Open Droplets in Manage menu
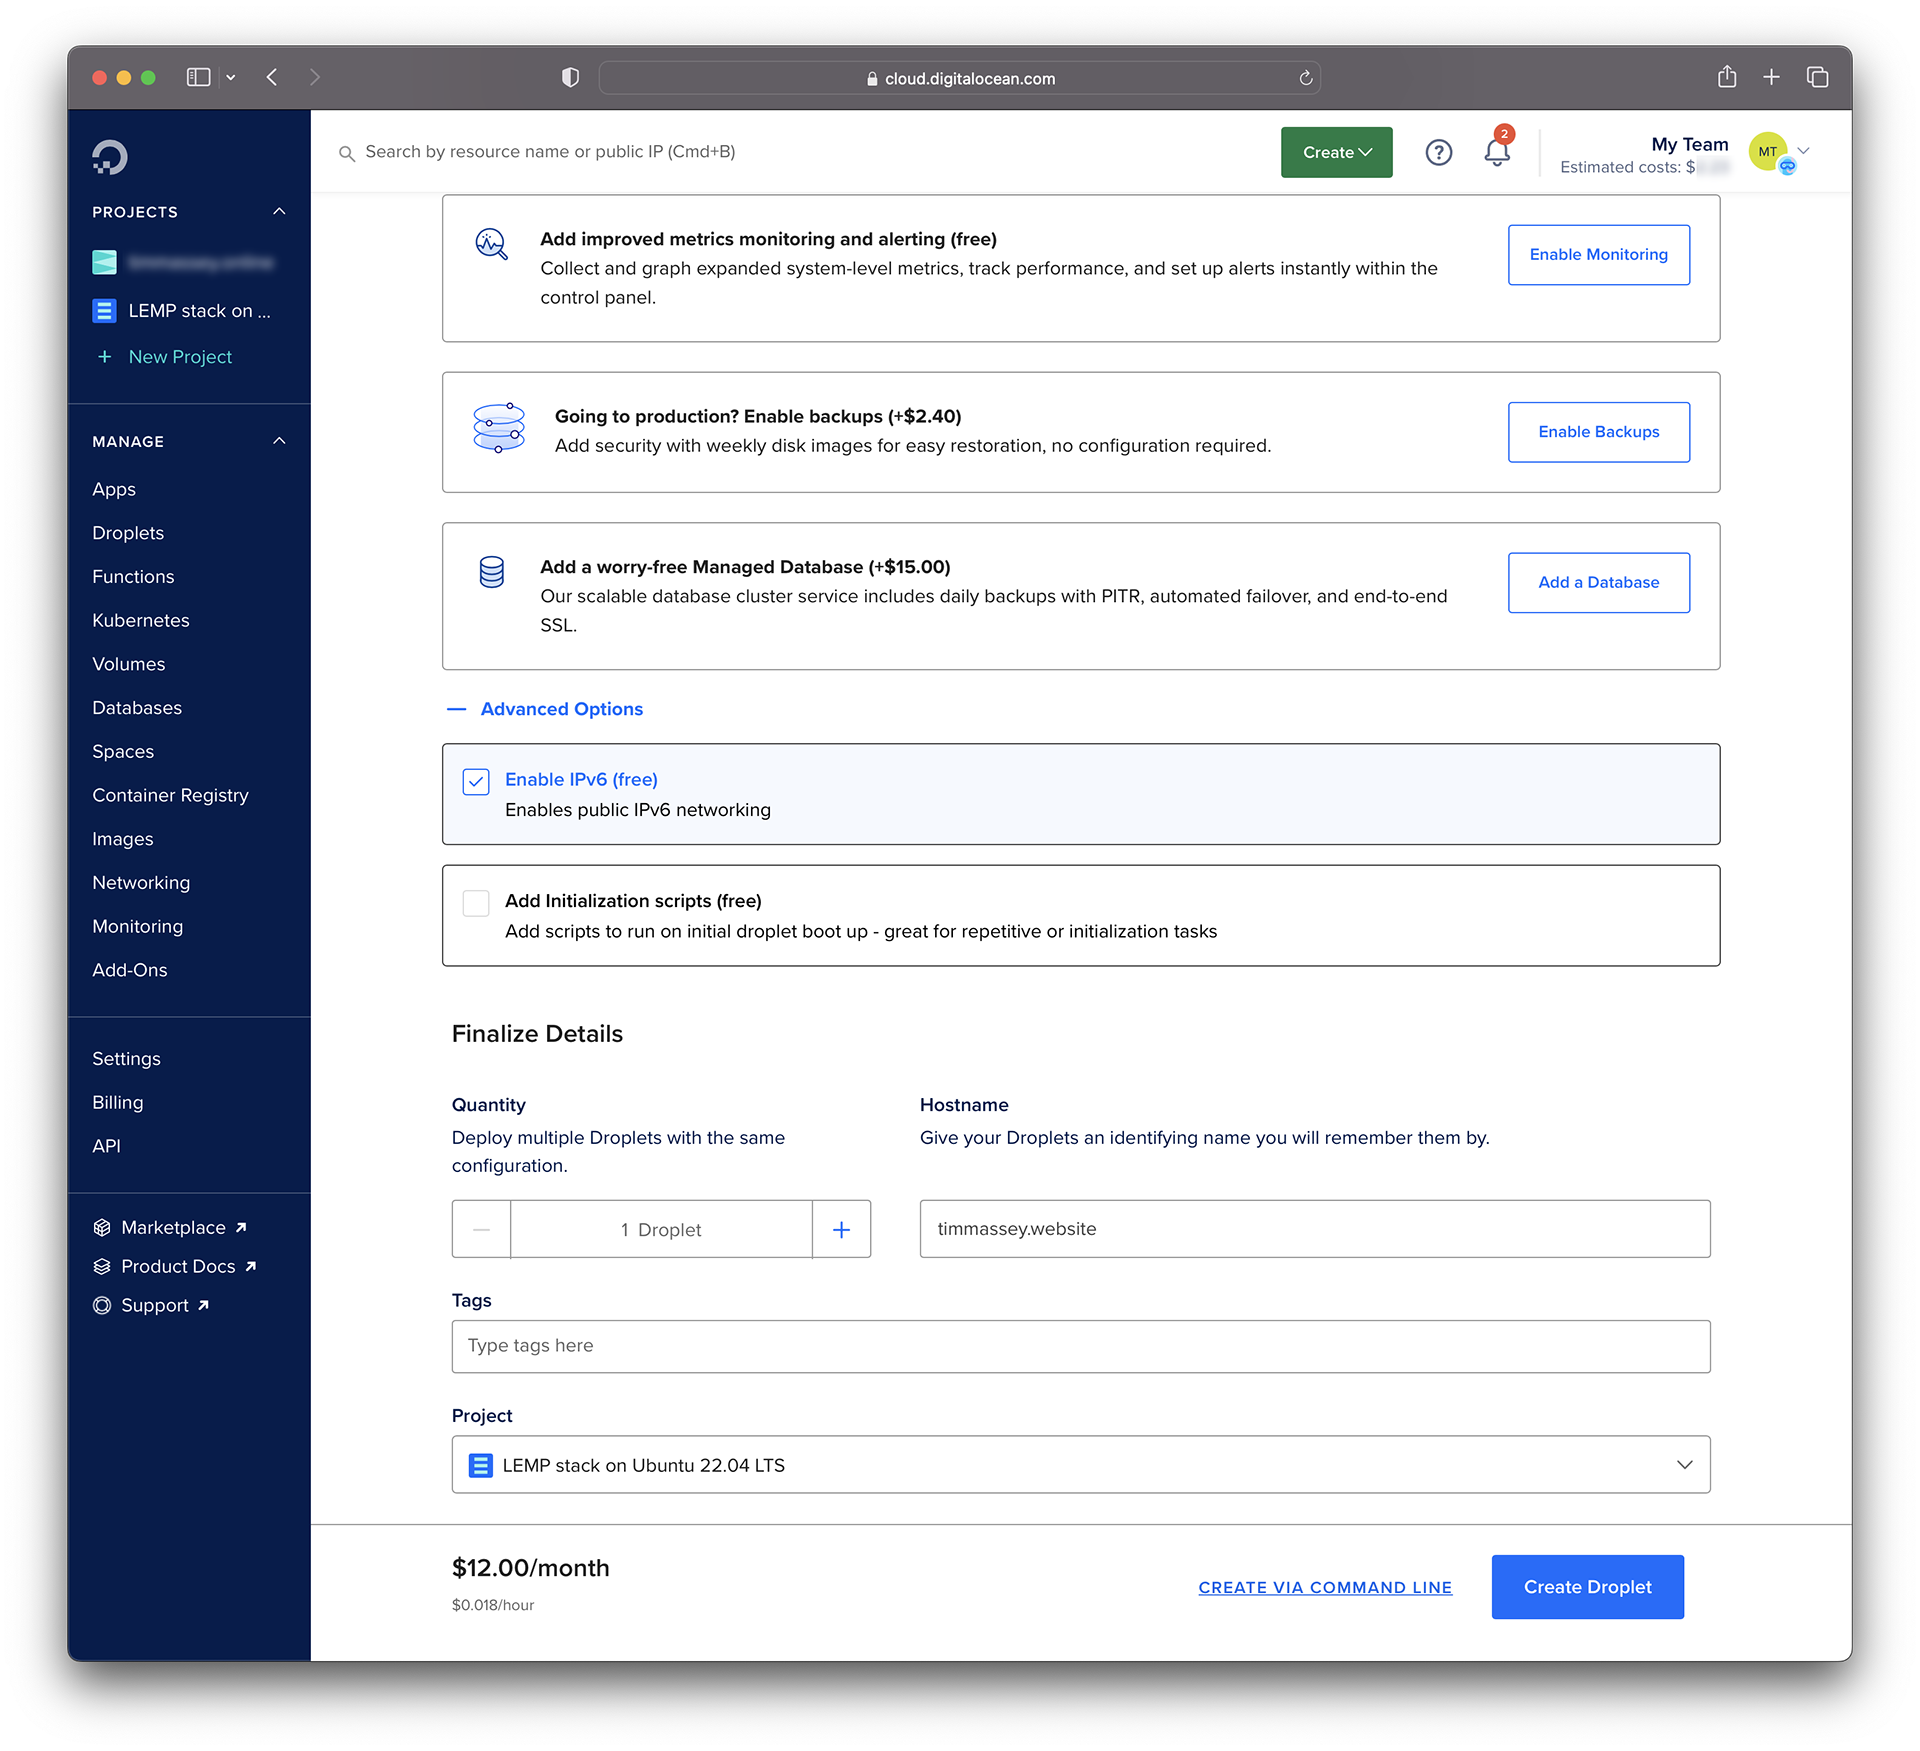Image resolution: width=1920 pixels, height=1751 pixels. coord(128,533)
